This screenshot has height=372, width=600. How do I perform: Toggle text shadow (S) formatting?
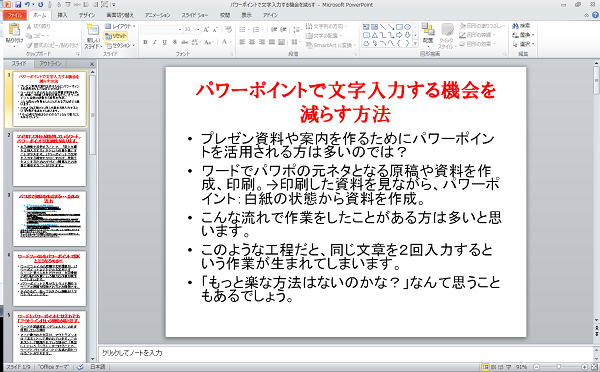175,42
